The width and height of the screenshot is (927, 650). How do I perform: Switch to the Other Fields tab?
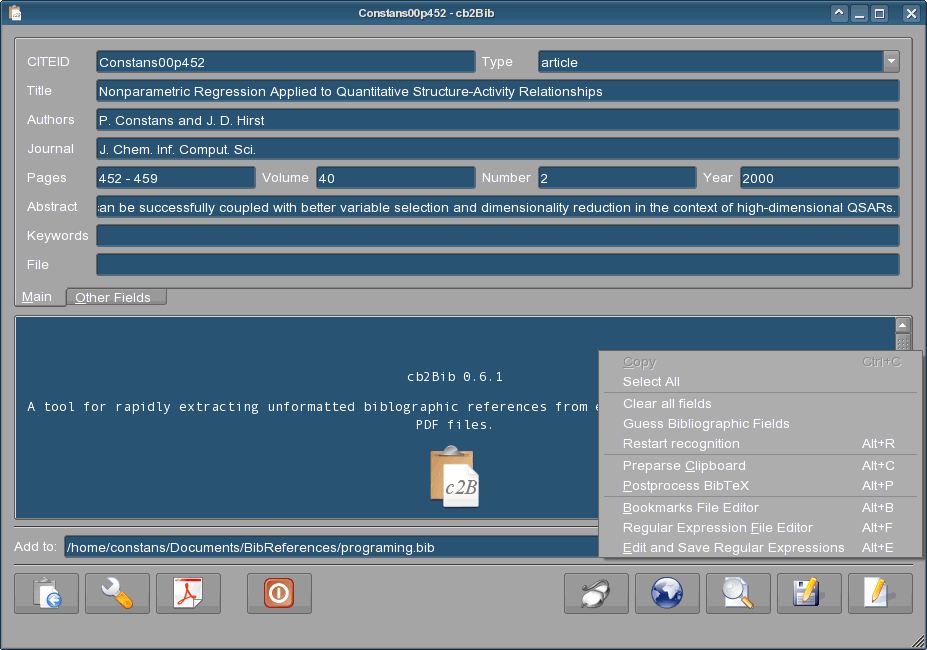[113, 297]
